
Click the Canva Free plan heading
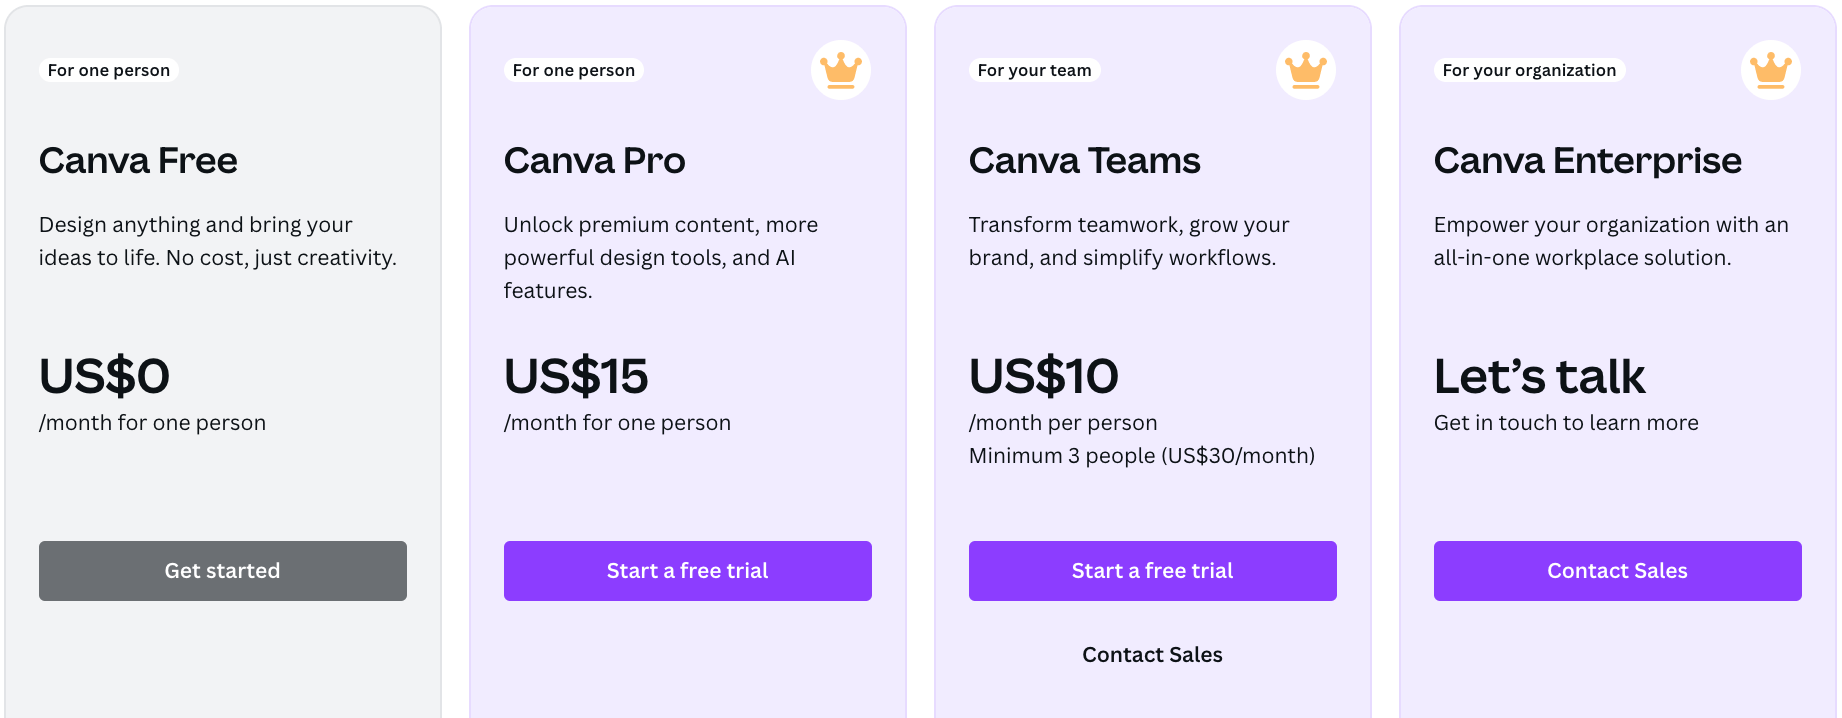[x=138, y=161]
